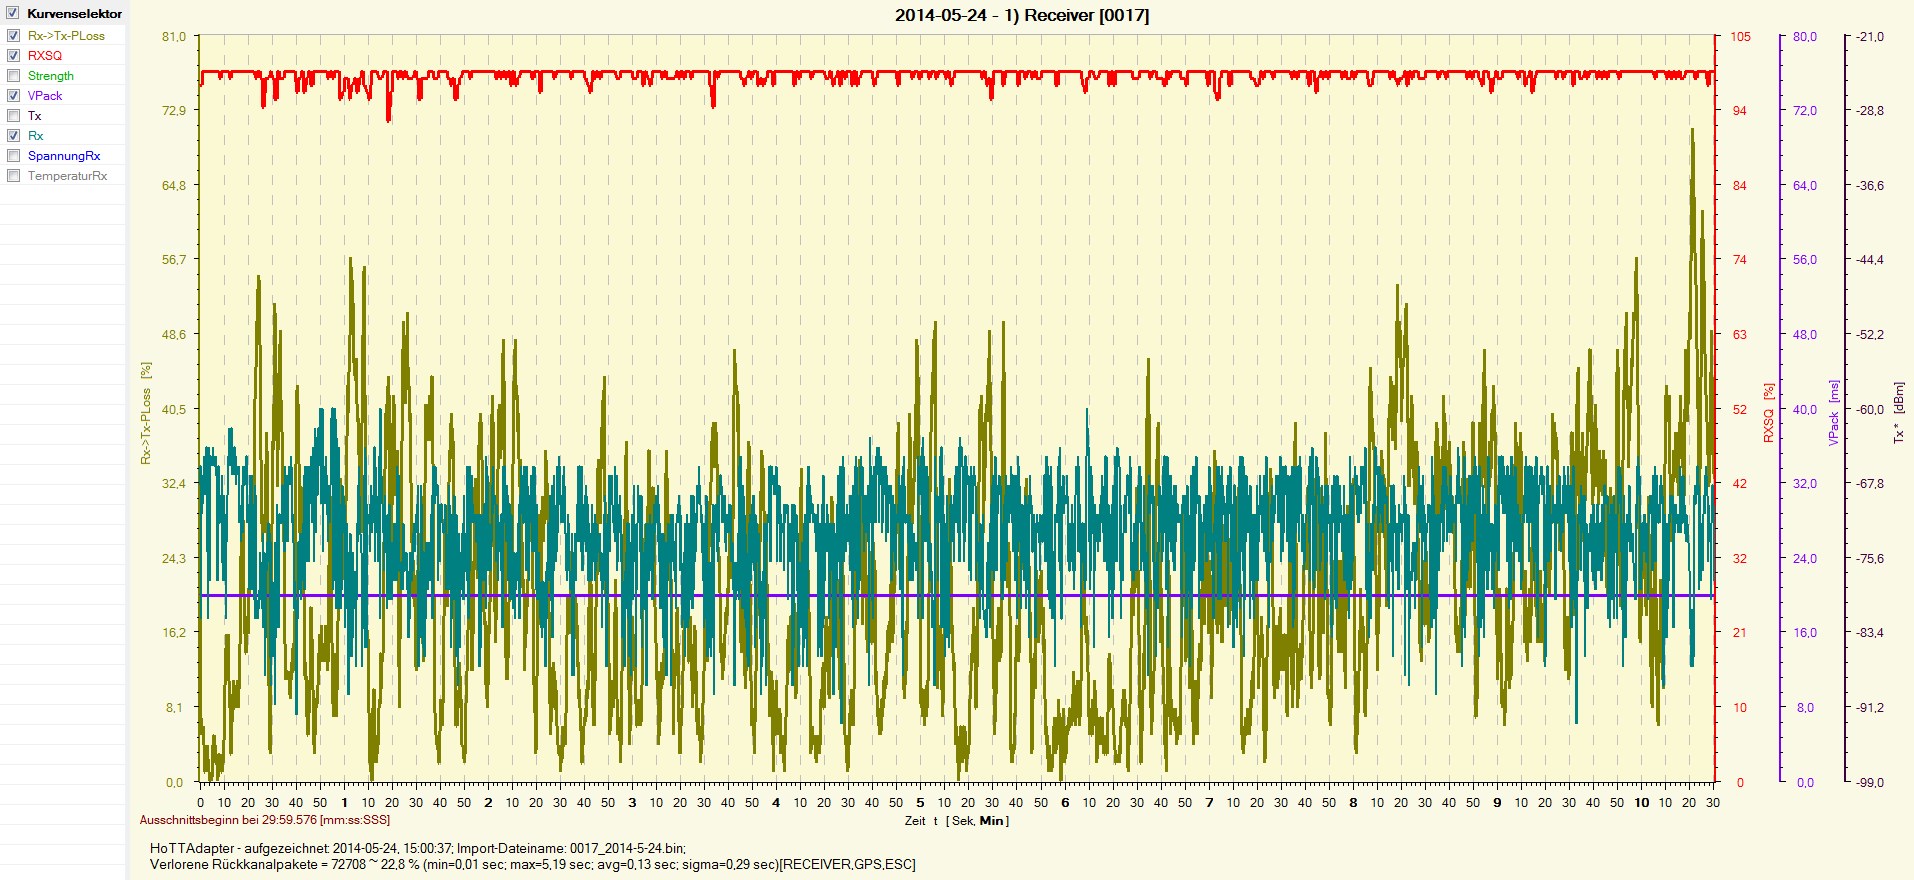Click minute marker 10 on time axis
The height and width of the screenshot is (880, 1914).
pyautogui.click(x=1641, y=802)
